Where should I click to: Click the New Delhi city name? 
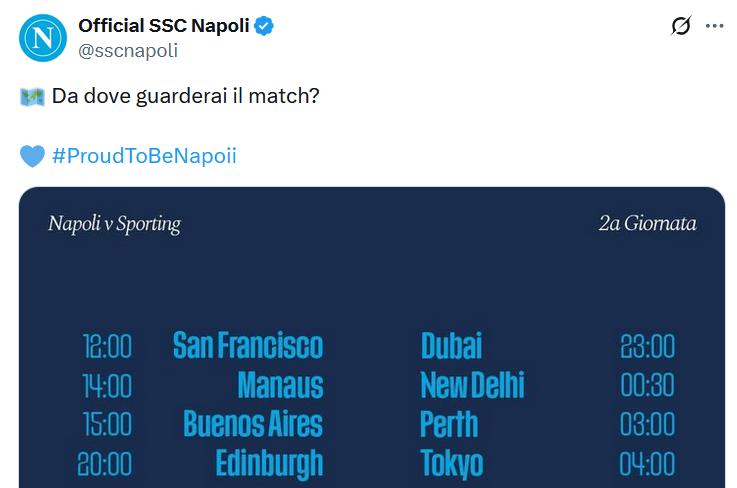coord(472,385)
